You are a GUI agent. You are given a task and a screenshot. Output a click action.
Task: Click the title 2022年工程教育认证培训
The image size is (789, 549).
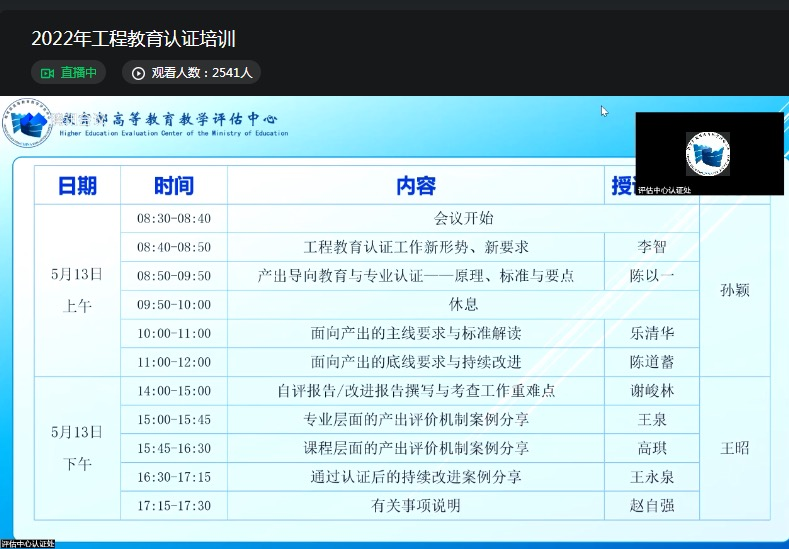[x=133, y=39]
